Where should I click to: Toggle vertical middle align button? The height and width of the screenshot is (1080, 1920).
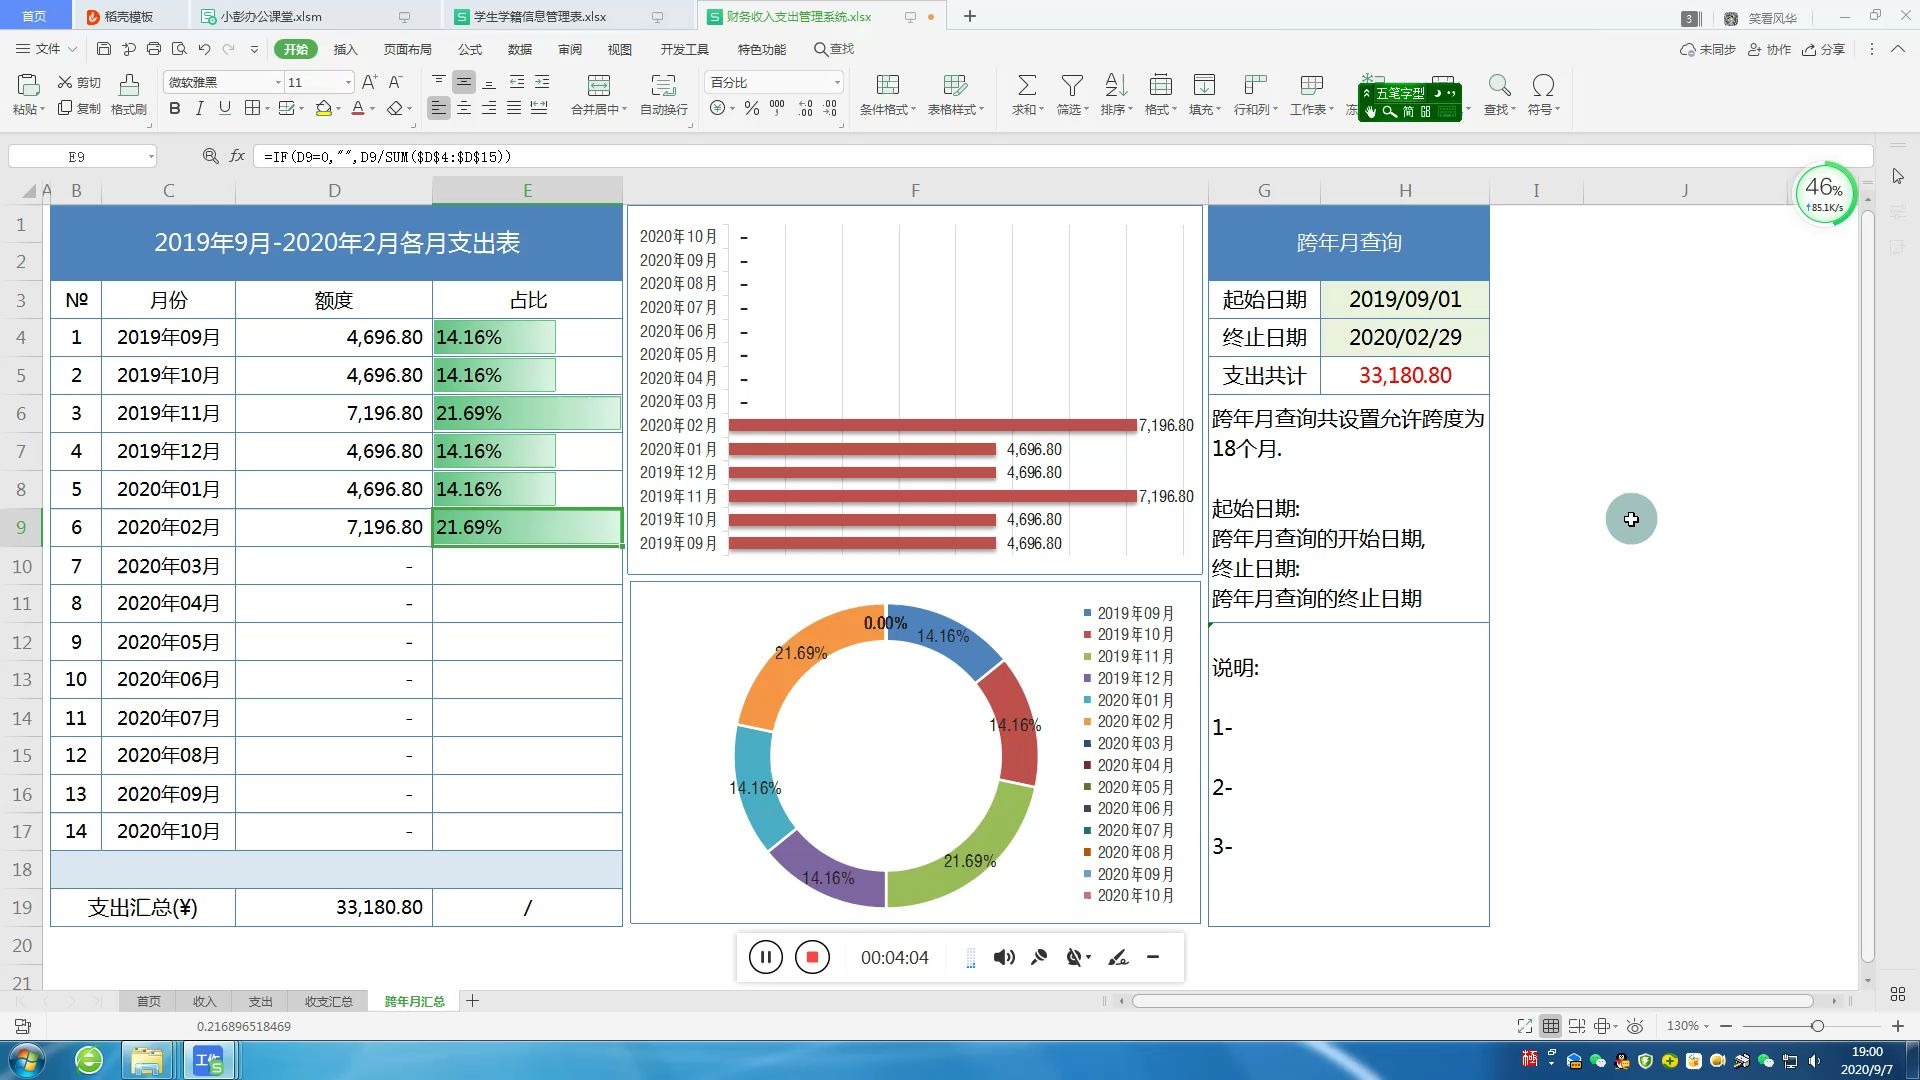[464, 82]
